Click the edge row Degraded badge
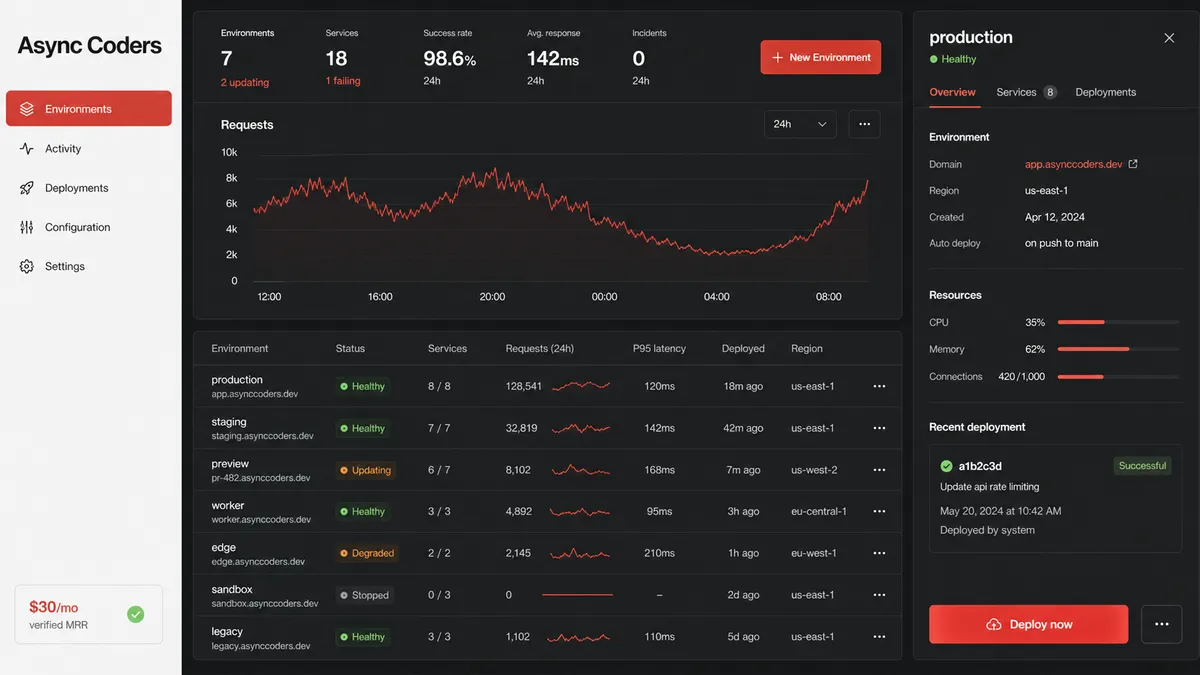The width and height of the screenshot is (1200, 675). 367,553
